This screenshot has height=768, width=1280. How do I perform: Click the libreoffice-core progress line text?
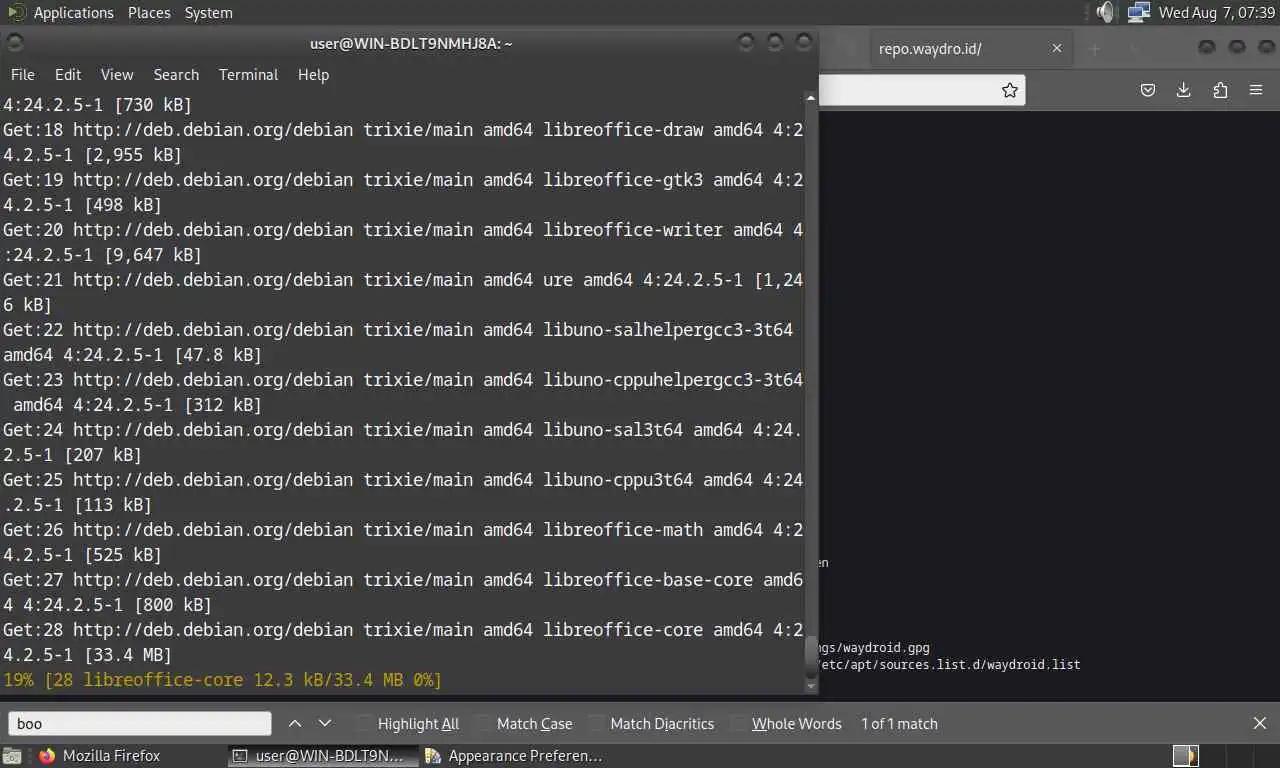click(x=222, y=680)
